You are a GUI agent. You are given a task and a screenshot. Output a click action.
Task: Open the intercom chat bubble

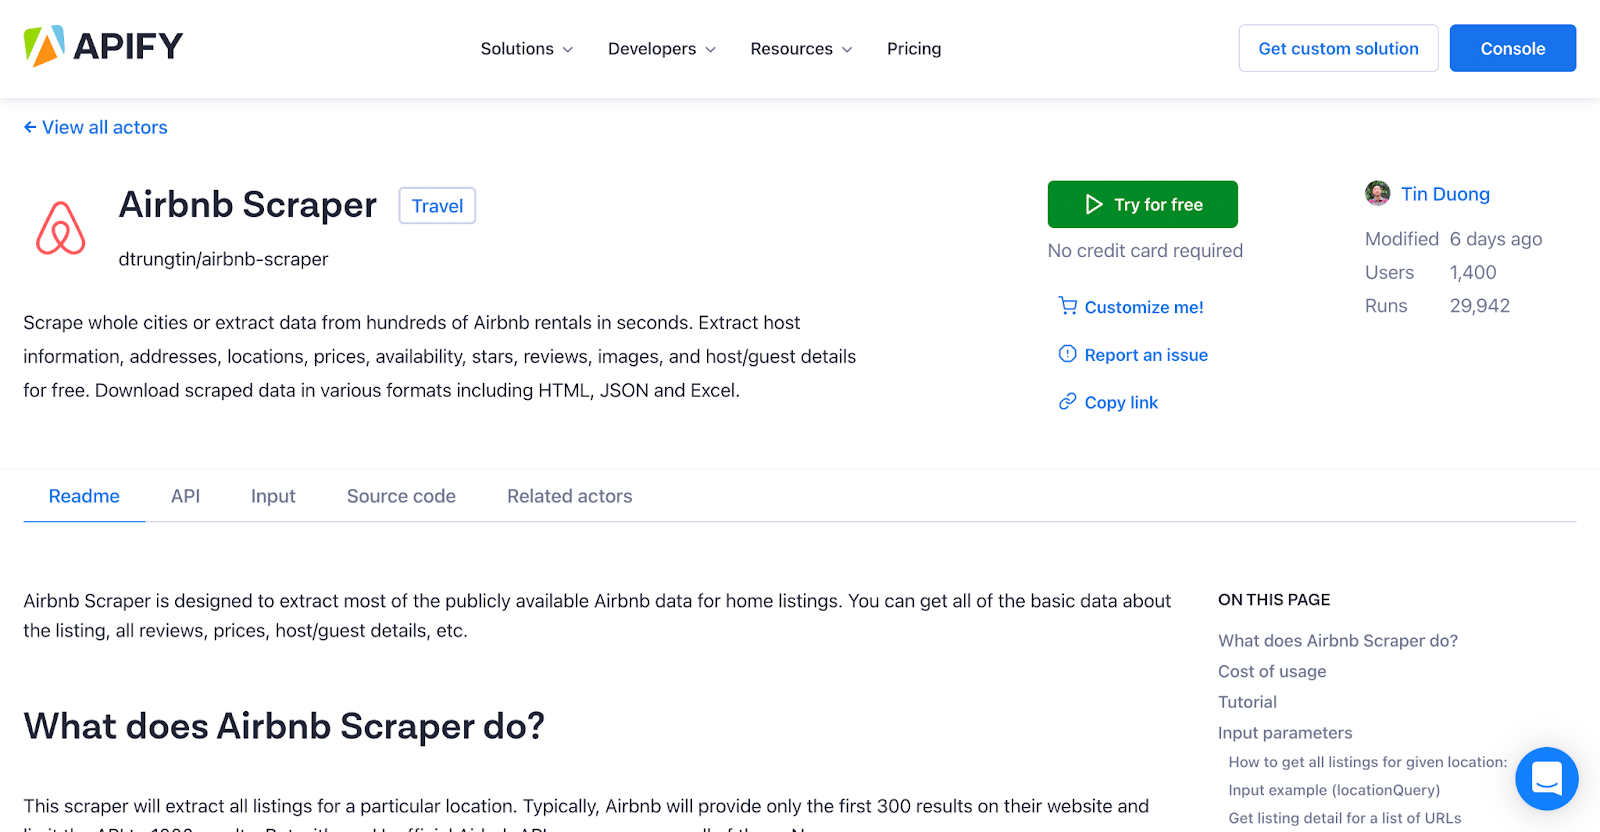click(x=1546, y=778)
